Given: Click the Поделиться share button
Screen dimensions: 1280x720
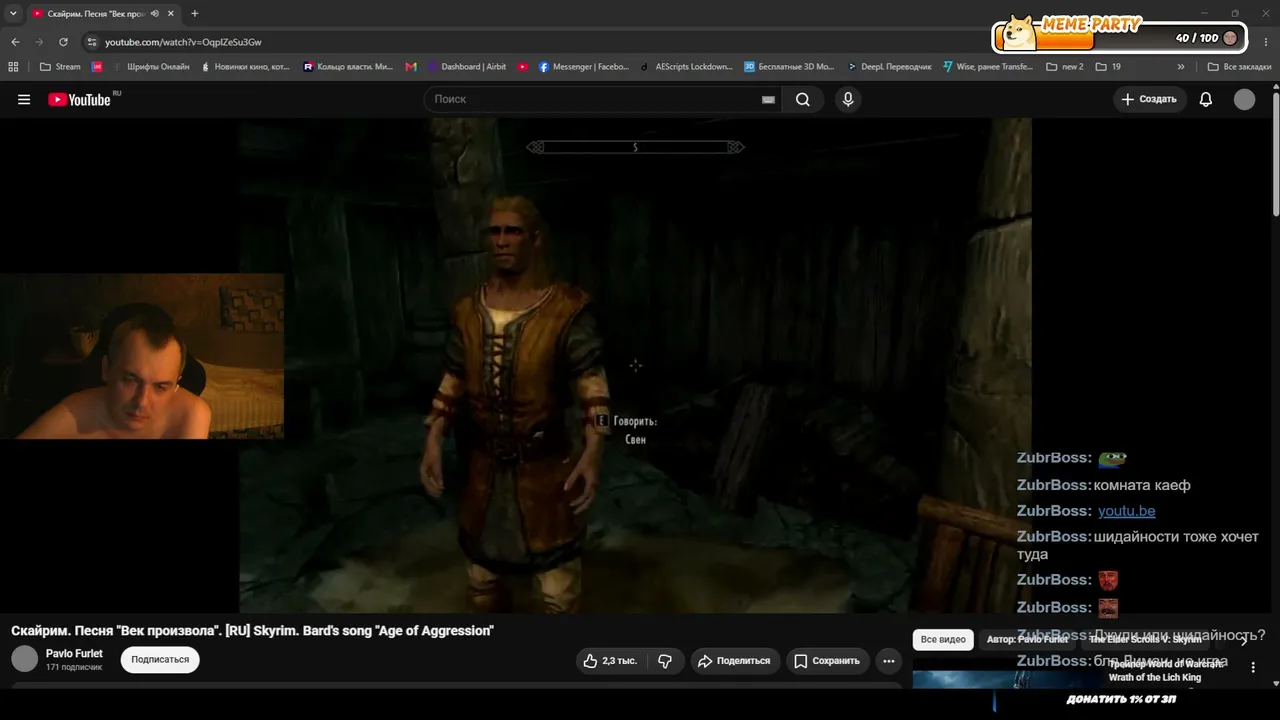Looking at the screenshot, I should pyautogui.click(x=734, y=661).
